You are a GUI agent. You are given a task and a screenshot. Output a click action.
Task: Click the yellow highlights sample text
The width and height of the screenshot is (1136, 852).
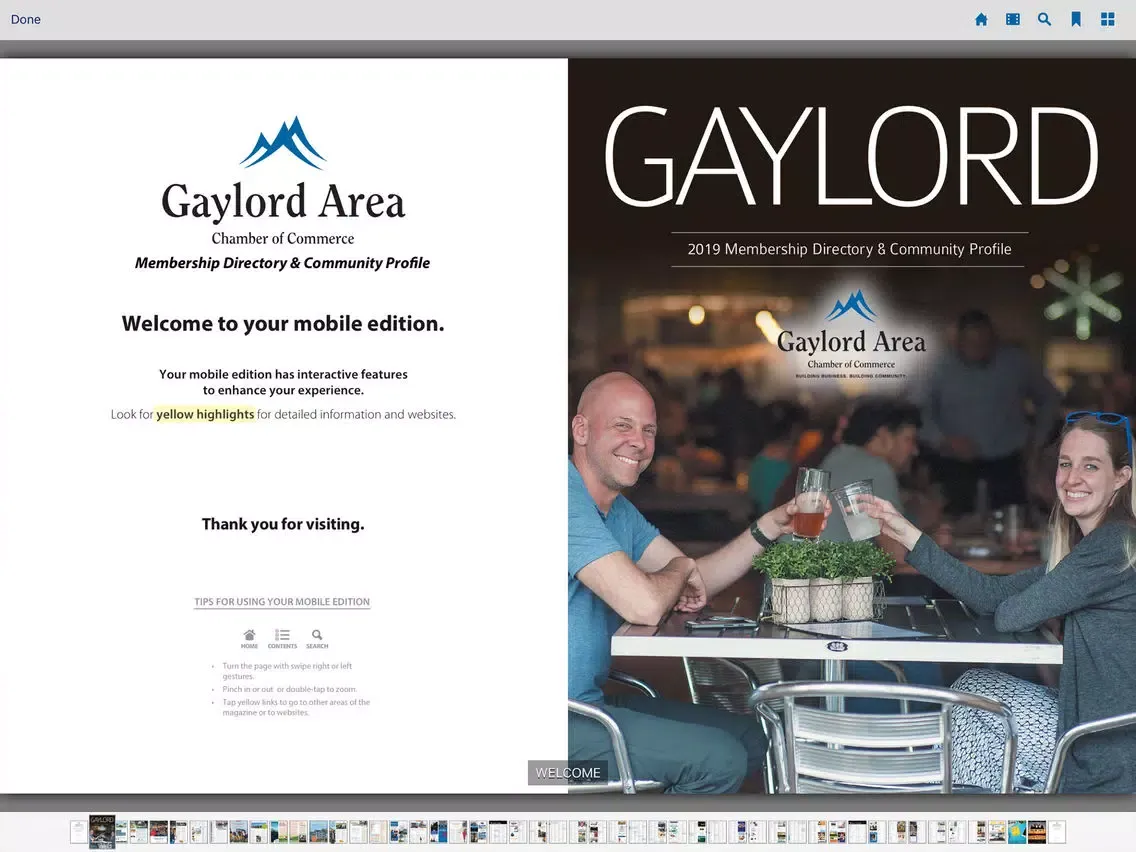pos(205,414)
